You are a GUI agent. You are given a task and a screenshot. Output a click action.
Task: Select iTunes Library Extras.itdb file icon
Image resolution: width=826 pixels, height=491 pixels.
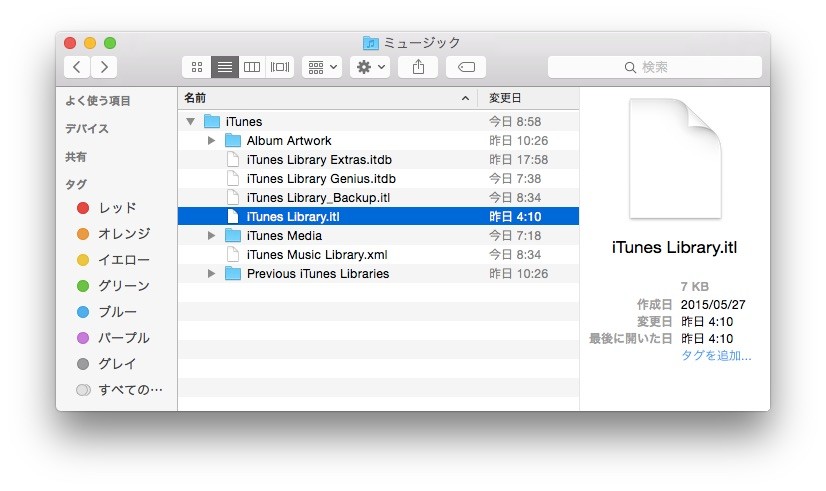point(233,160)
